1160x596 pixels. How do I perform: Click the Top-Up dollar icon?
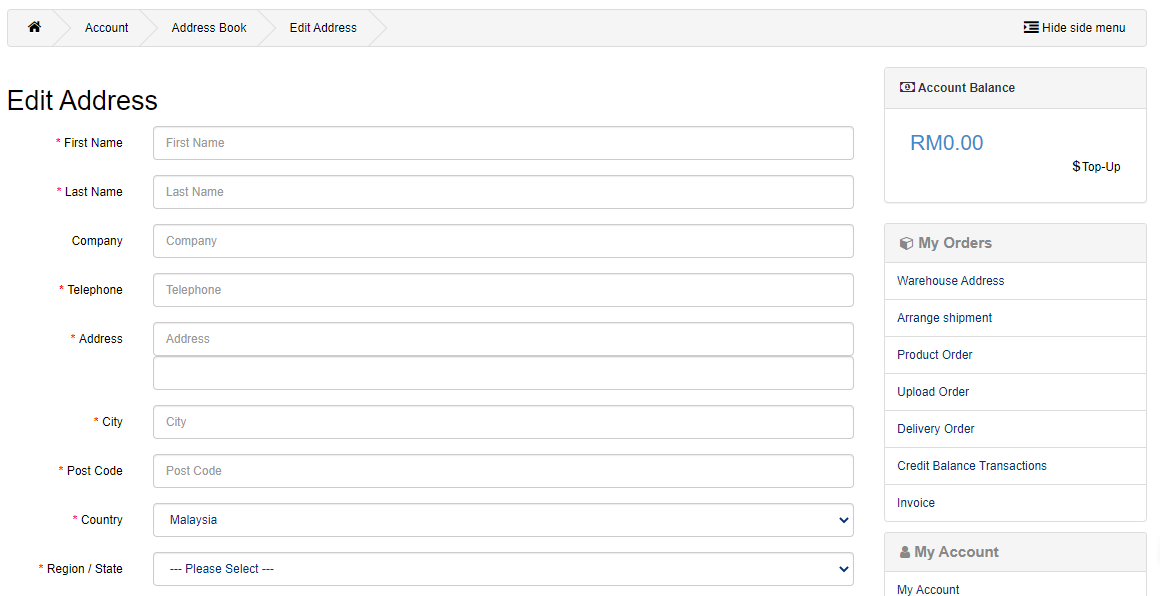tap(1076, 167)
